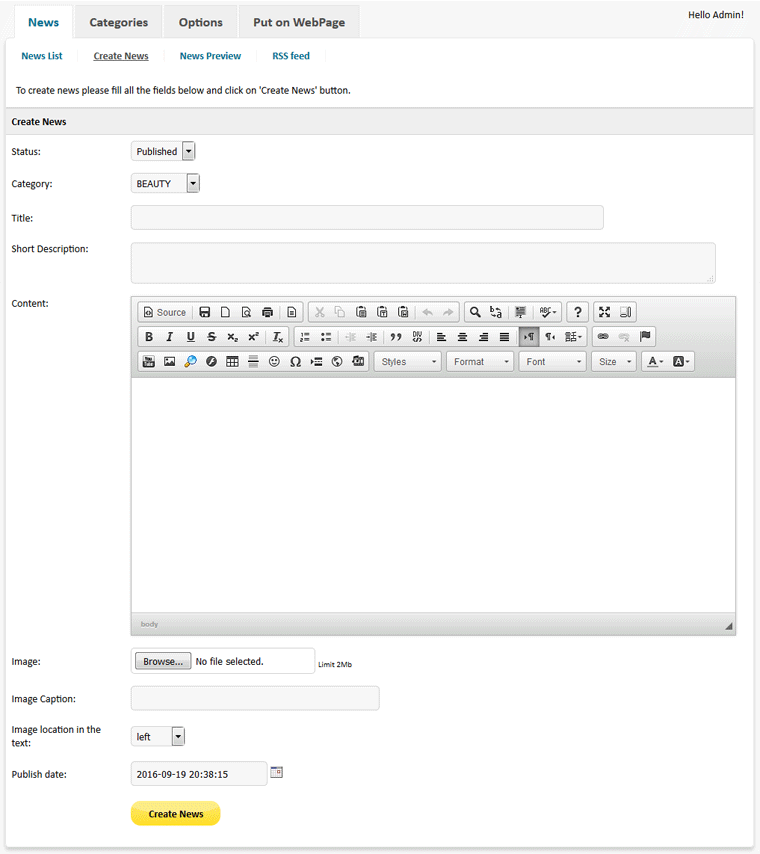
Task: Click inside the Title input field
Action: click(x=366, y=217)
